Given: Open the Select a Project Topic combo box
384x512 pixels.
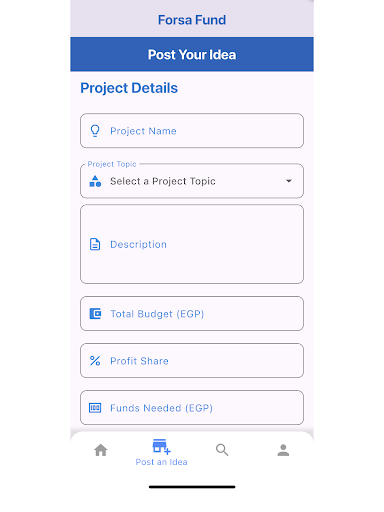Looking at the screenshot, I should click(192, 181).
